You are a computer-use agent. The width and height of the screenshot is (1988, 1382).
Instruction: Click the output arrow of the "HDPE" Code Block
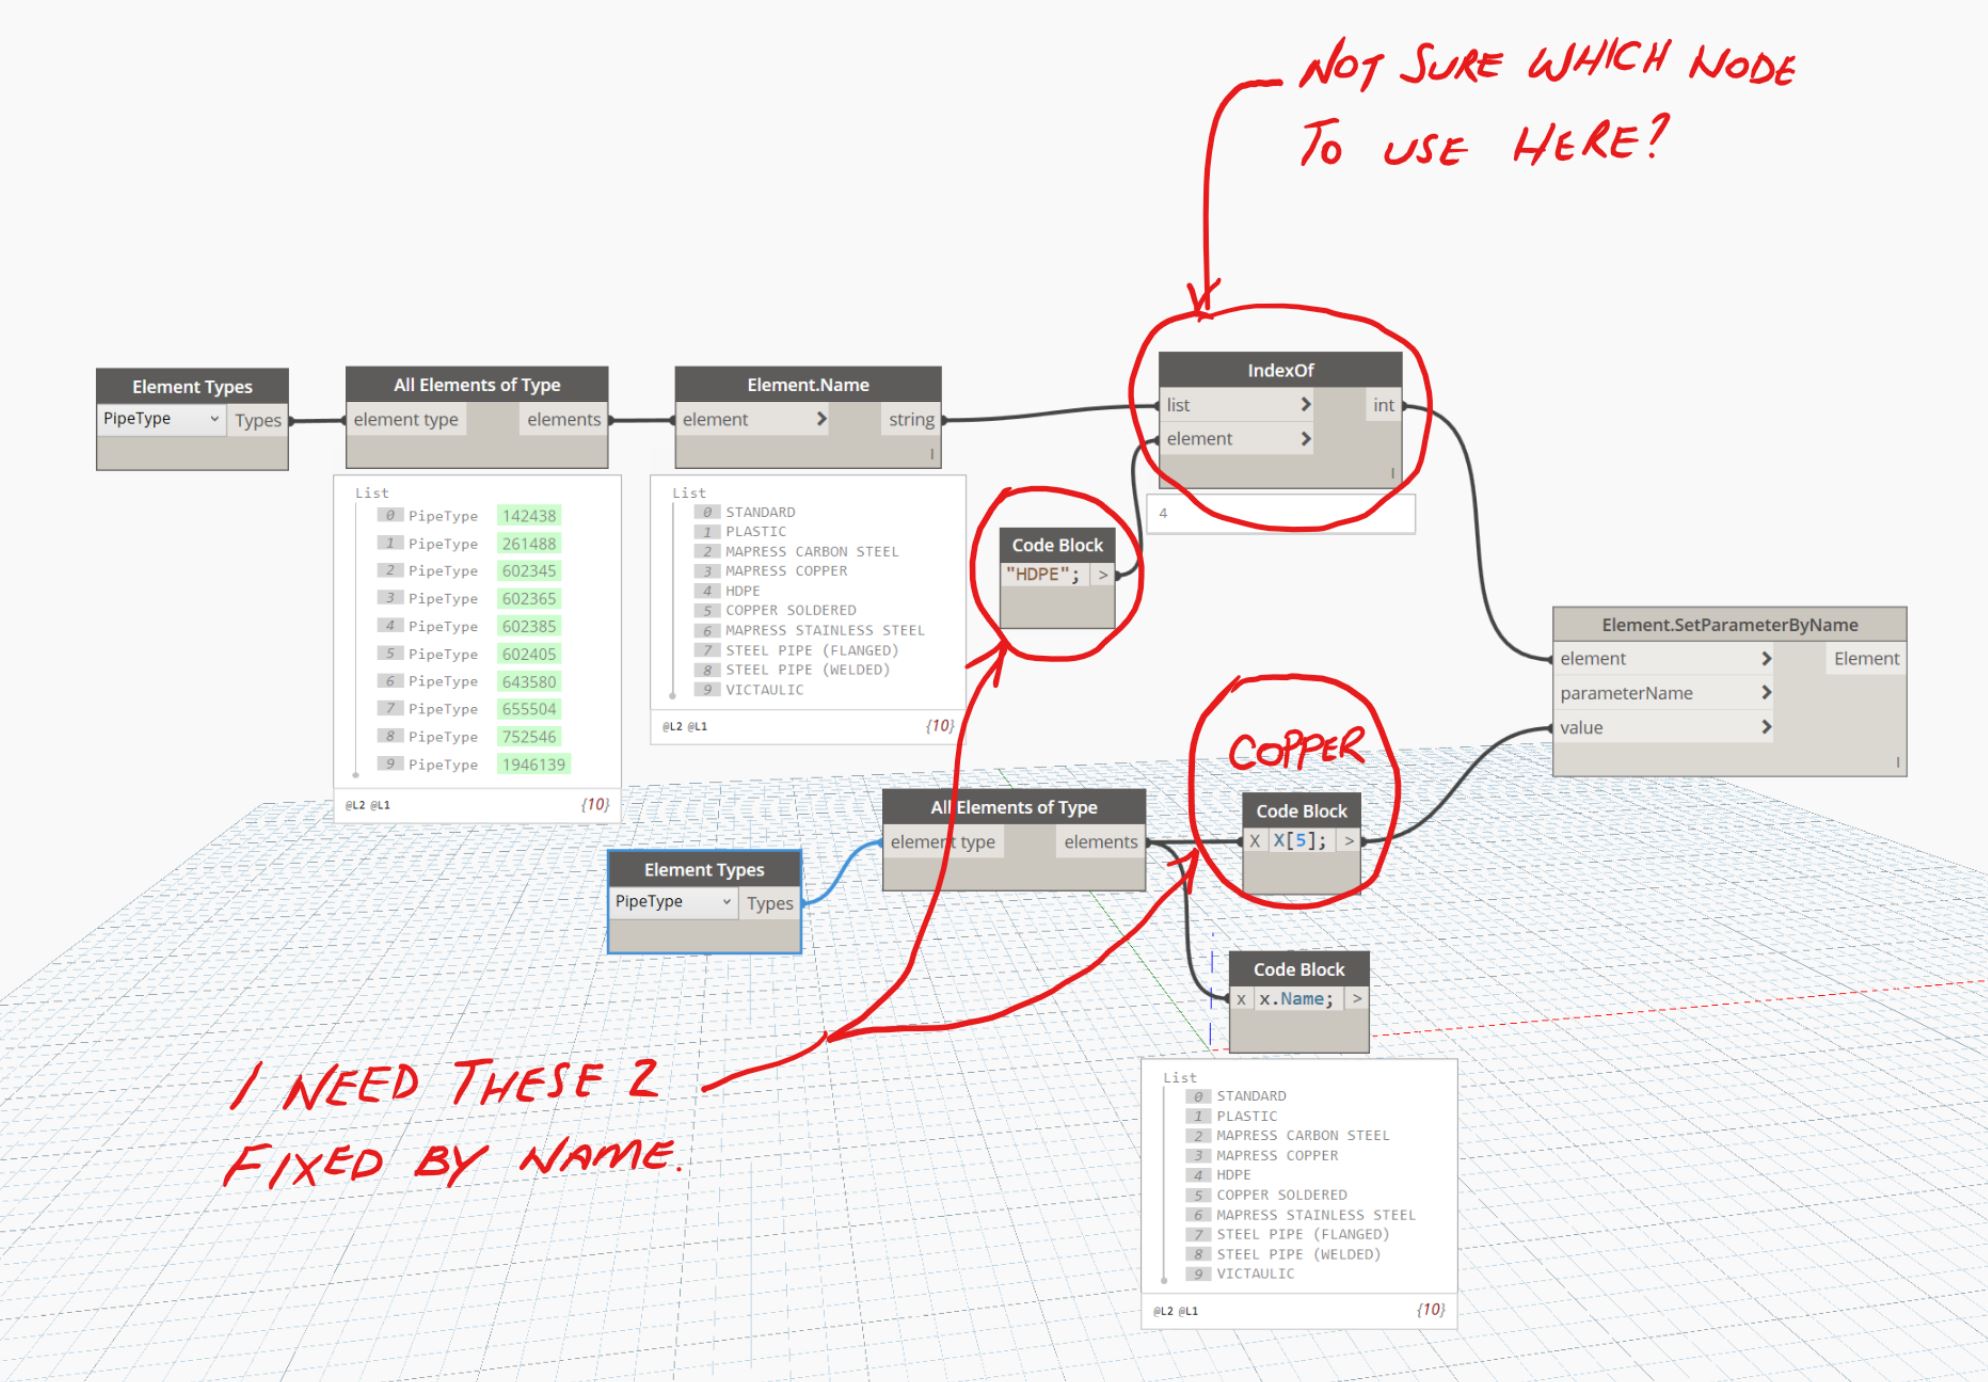coord(1103,575)
